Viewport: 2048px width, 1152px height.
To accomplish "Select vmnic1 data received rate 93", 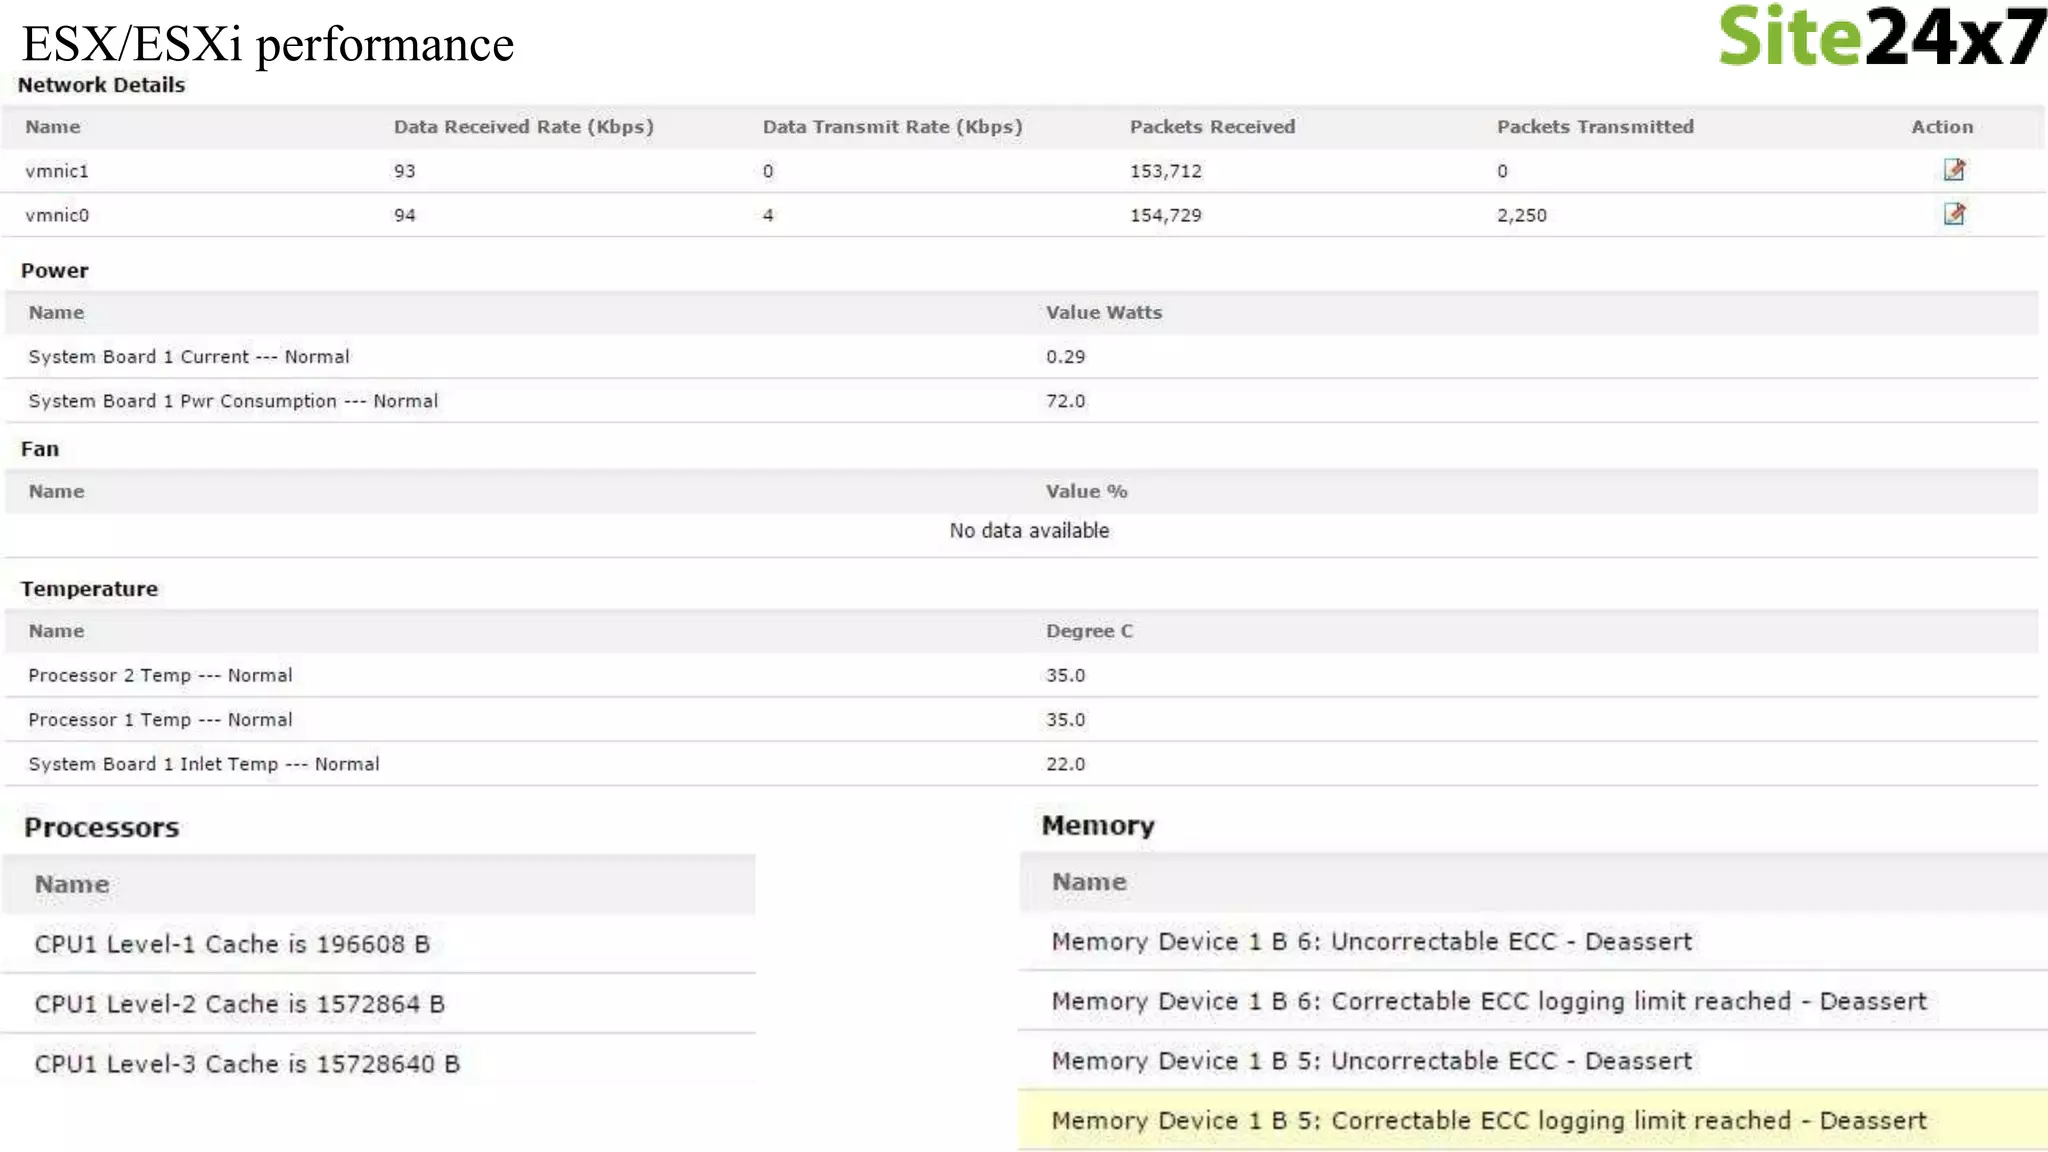I will click(404, 171).
